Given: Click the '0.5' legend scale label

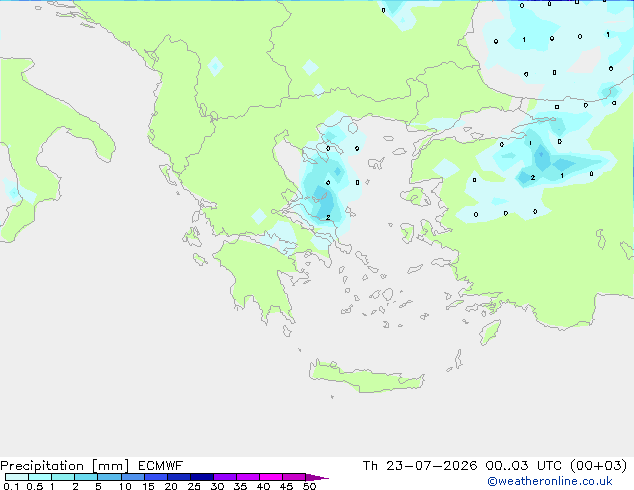Looking at the screenshot, I should coord(35,486).
